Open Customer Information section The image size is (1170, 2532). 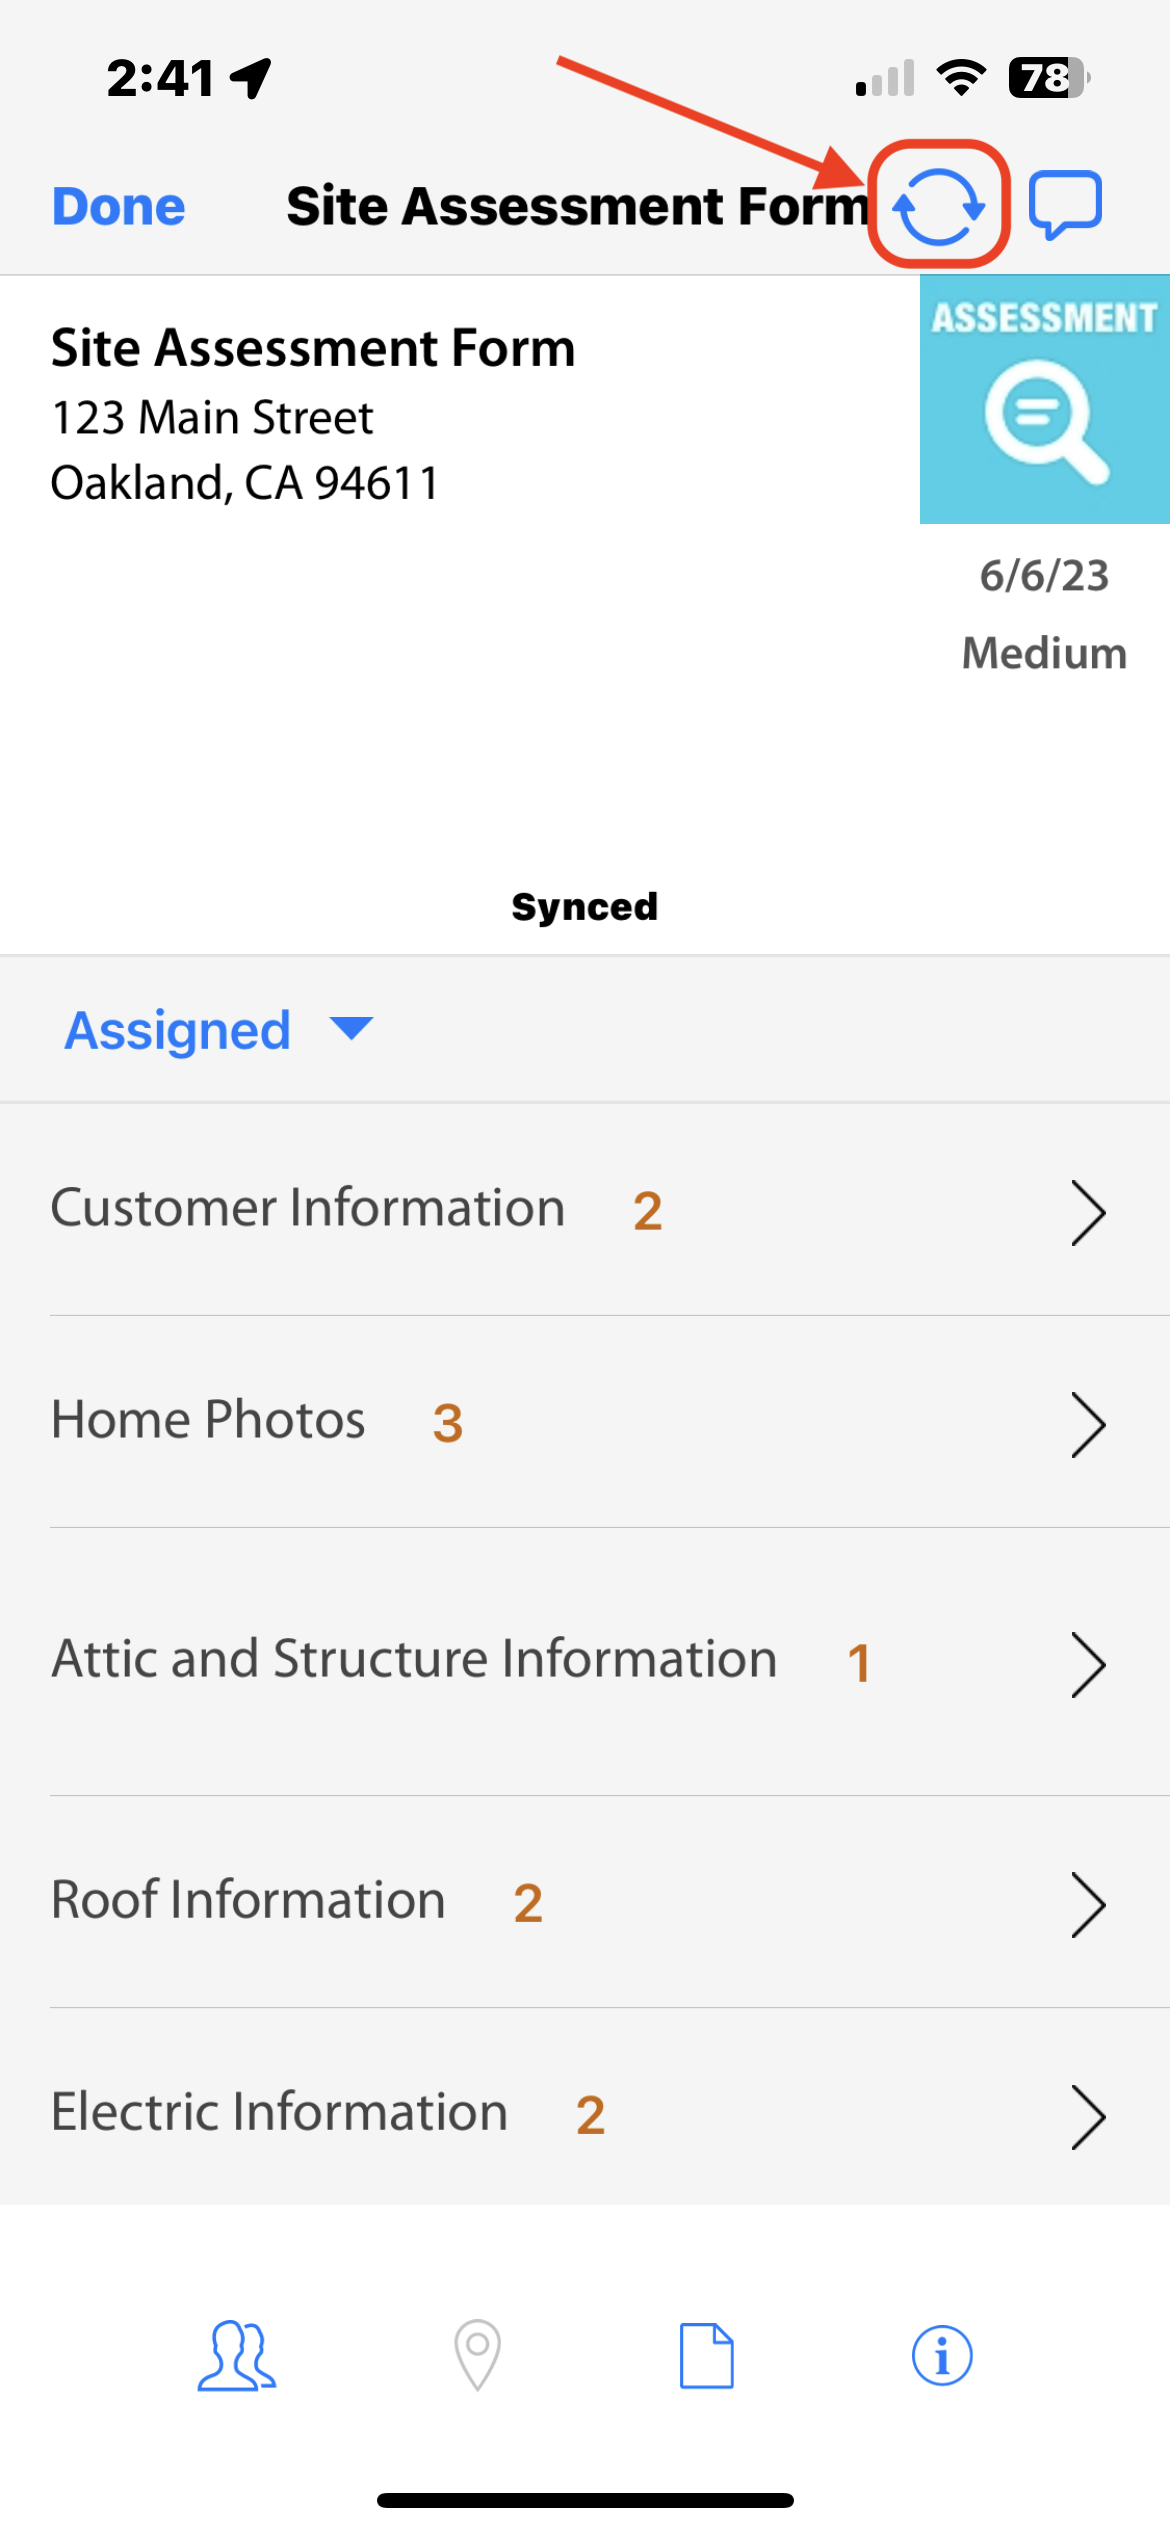(x=585, y=1210)
